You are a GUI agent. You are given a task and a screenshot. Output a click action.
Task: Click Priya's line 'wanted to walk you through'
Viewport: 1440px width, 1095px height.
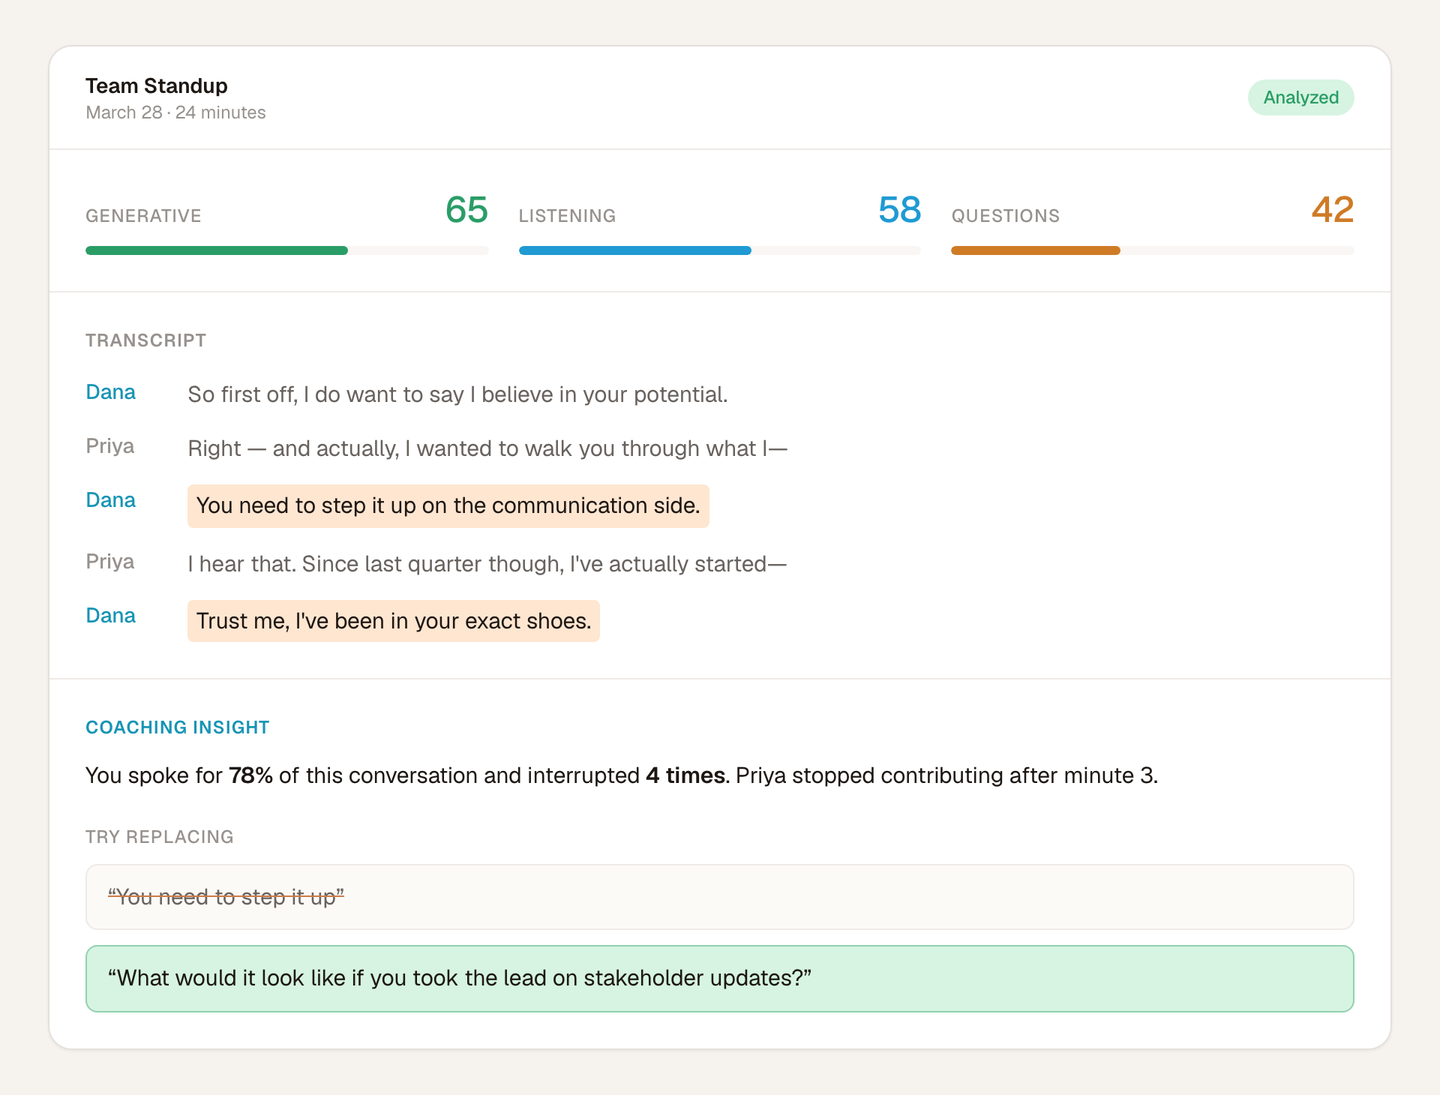[x=488, y=449]
